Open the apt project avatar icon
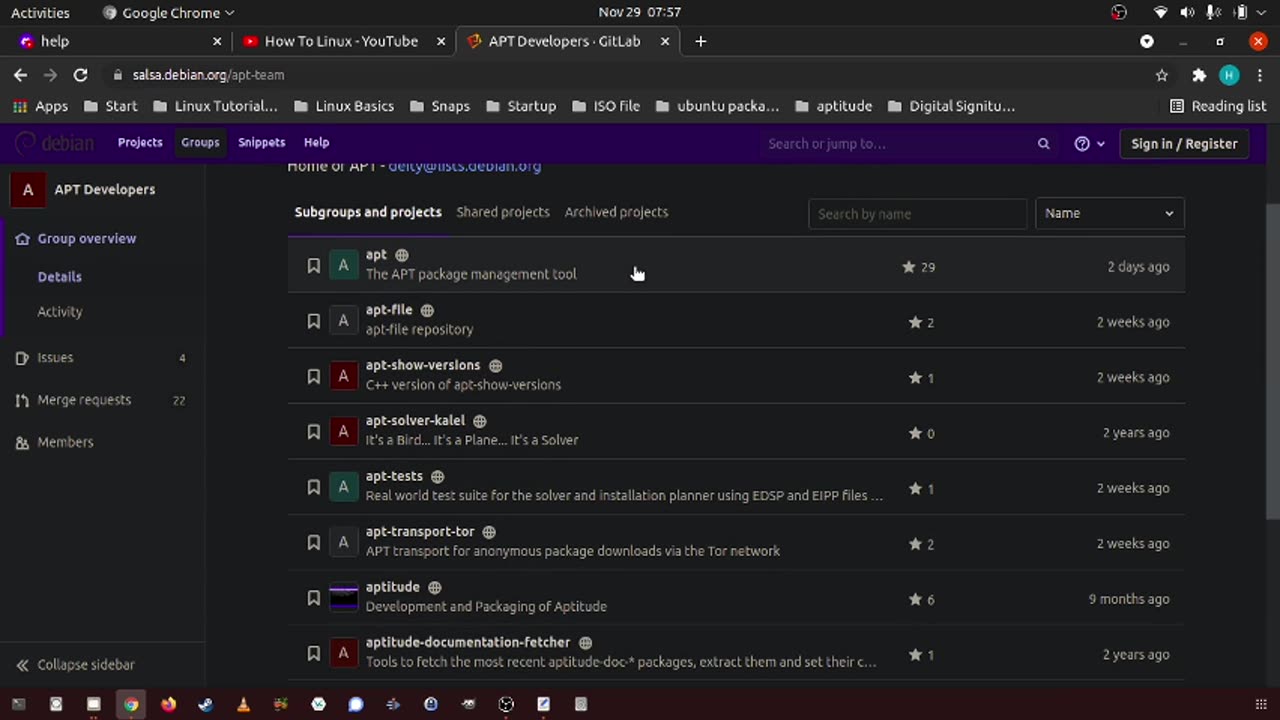This screenshot has width=1280, height=720. [343, 265]
